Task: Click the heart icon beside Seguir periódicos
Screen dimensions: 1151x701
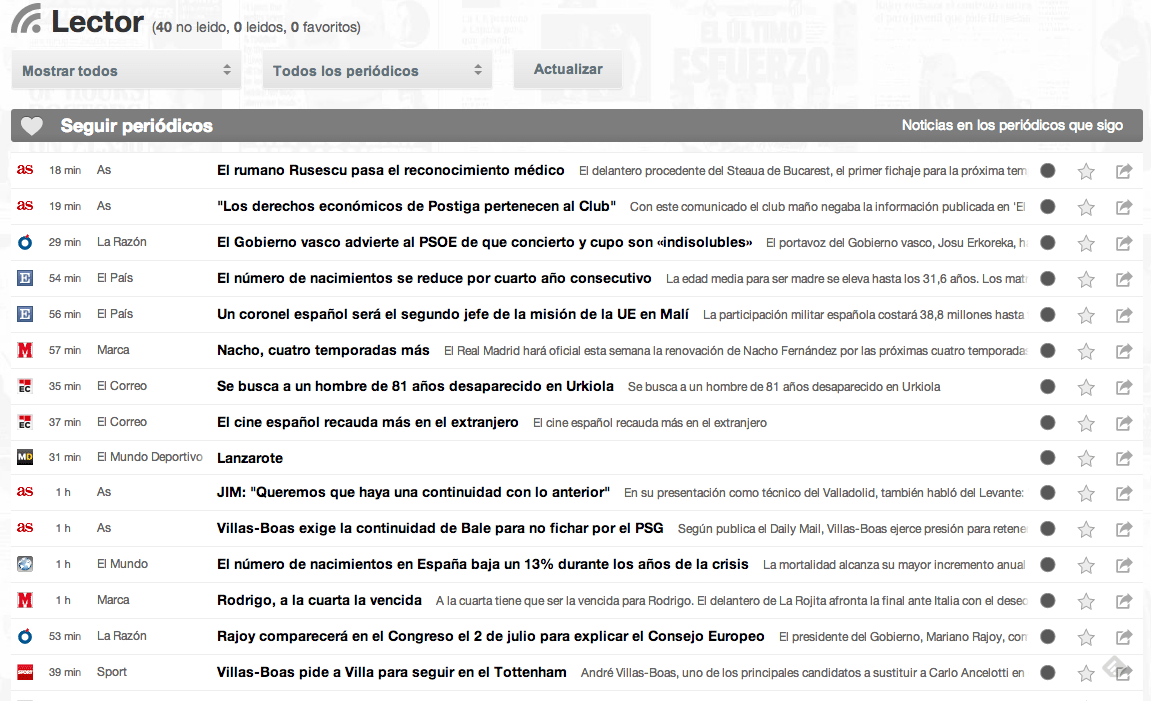Action: [32, 126]
